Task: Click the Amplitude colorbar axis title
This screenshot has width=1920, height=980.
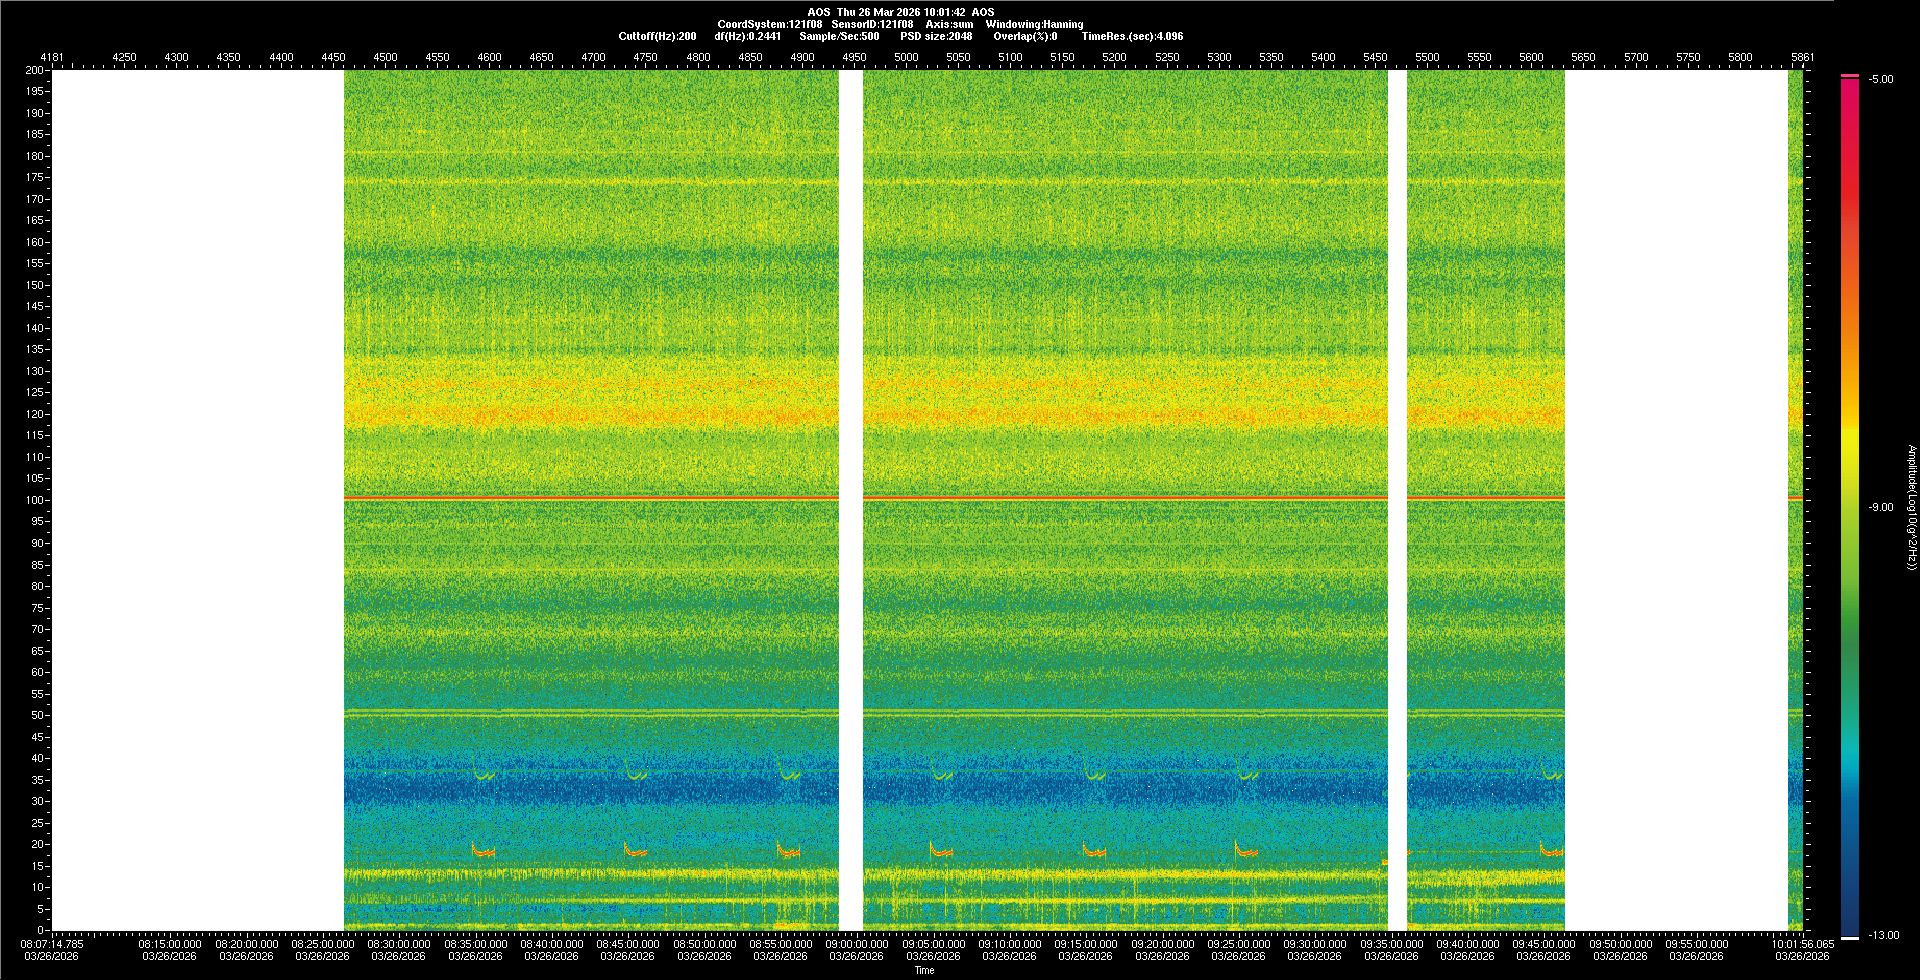Action: pos(1911,507)
